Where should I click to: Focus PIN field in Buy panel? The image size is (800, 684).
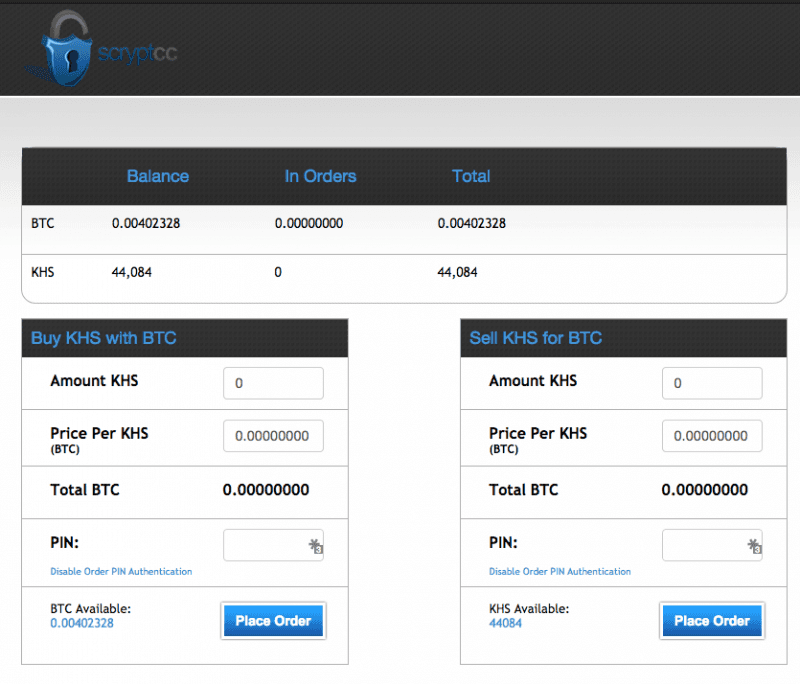[x=273, y=545]
